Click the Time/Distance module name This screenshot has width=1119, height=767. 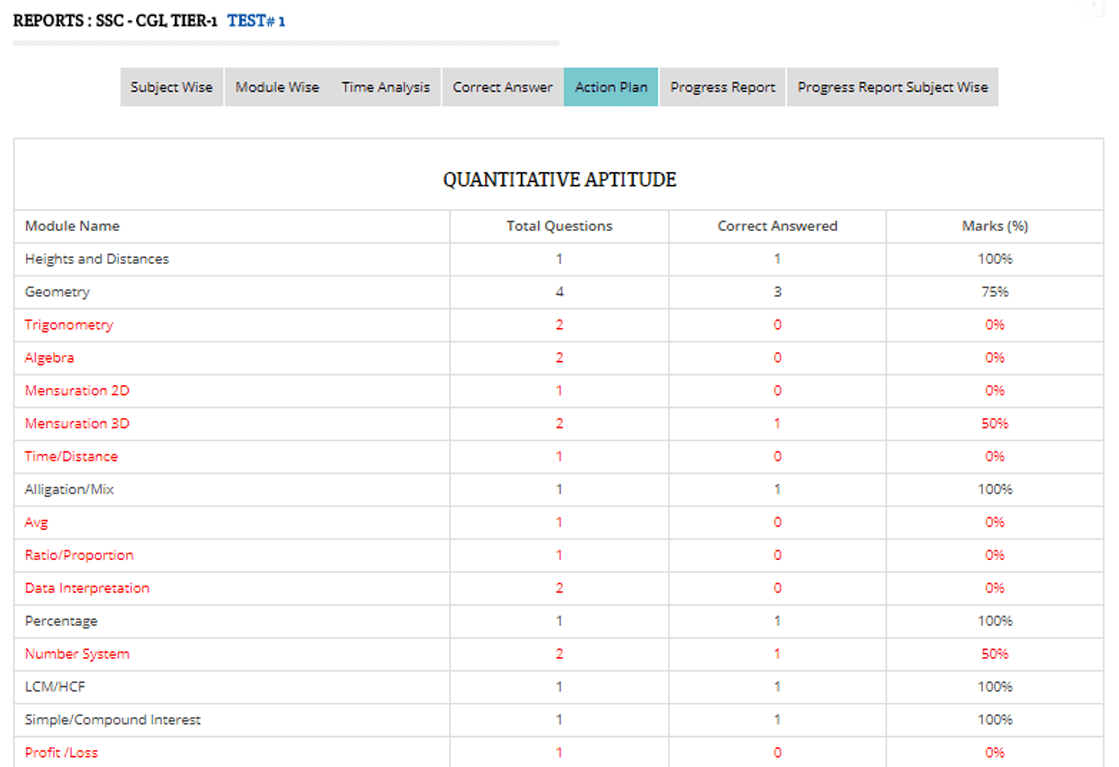71,457
